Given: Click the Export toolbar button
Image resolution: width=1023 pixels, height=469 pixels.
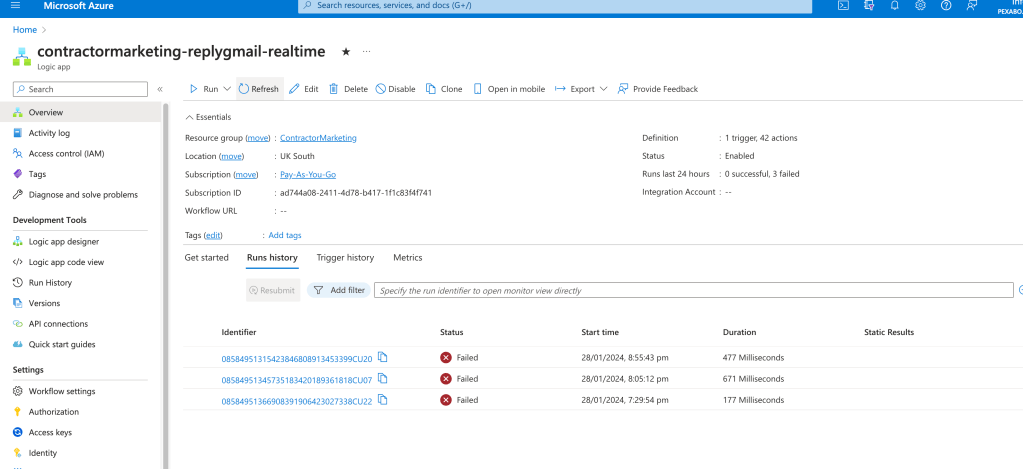Looking at the screenshot, I should coord(575,89).
